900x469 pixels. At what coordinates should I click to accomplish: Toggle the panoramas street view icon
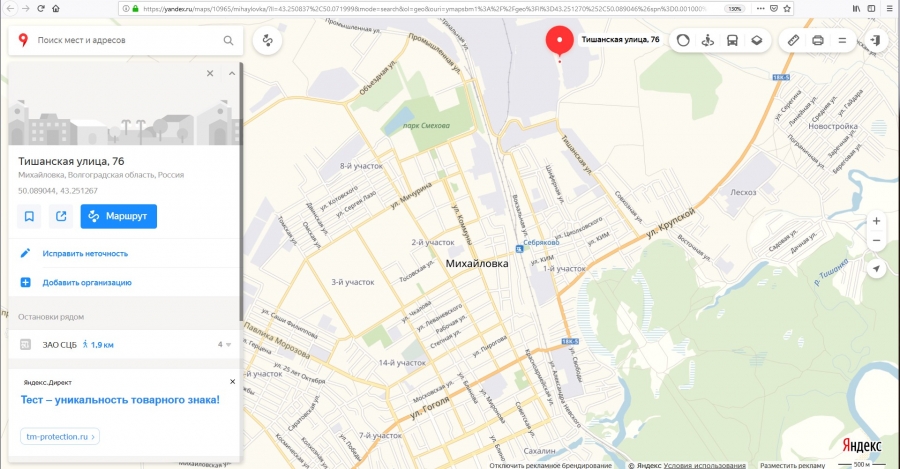[708, 40]
